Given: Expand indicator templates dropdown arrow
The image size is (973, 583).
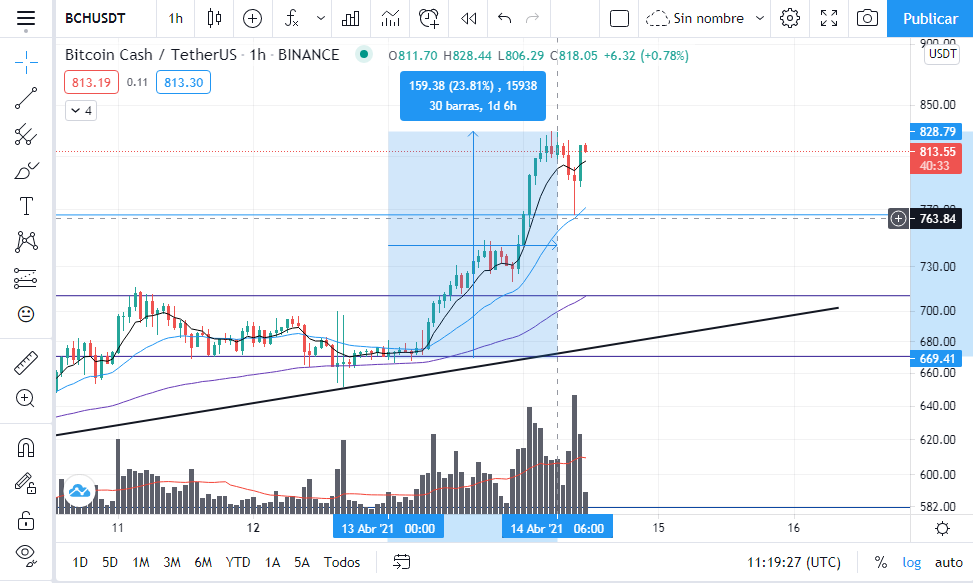Looking at the screenshot, I should pos(321,19).
